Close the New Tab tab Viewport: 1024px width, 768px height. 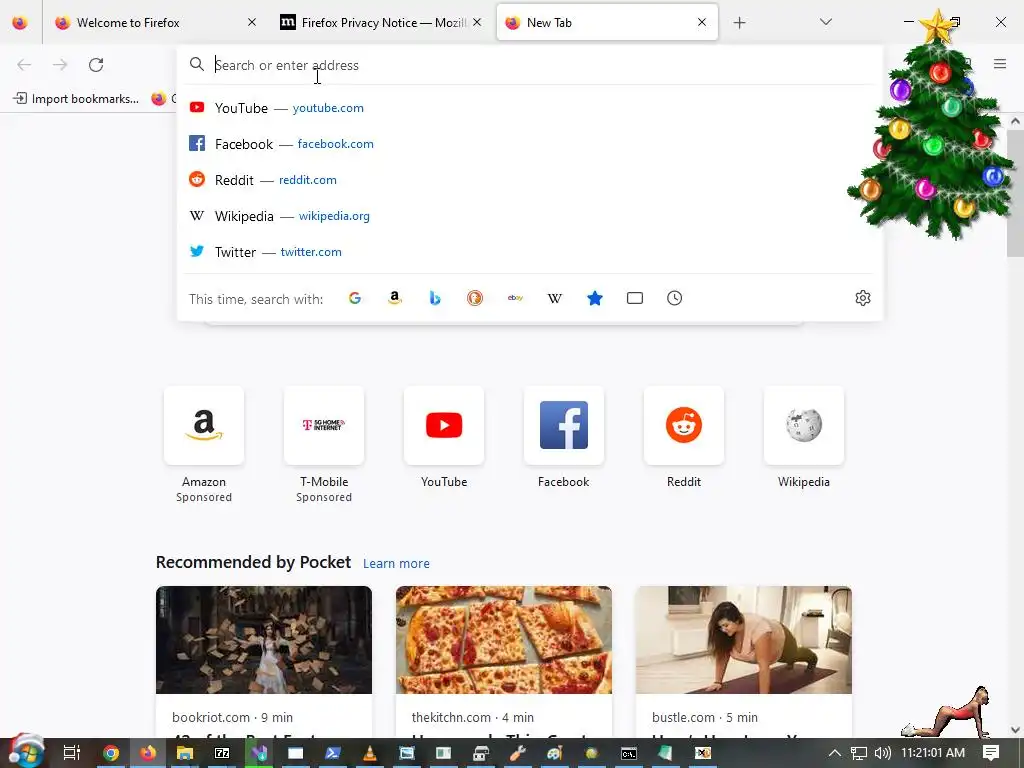(x=702, y=22)
